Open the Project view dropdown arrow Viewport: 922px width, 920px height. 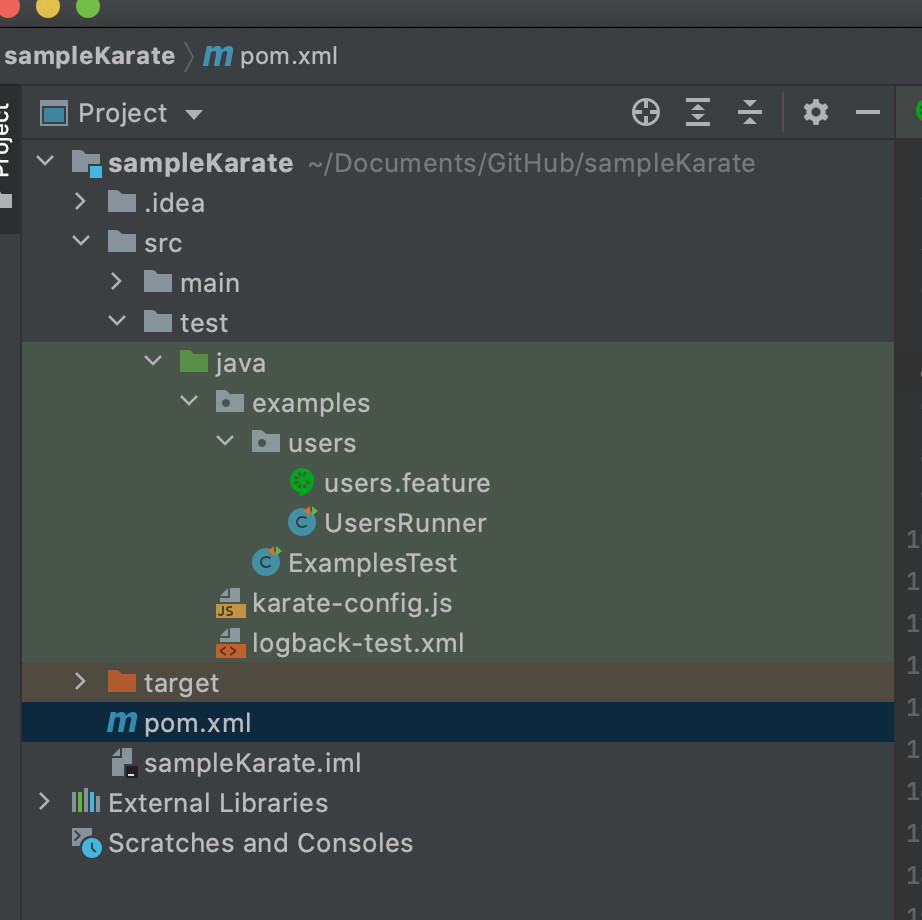click(x=193, y=114)
